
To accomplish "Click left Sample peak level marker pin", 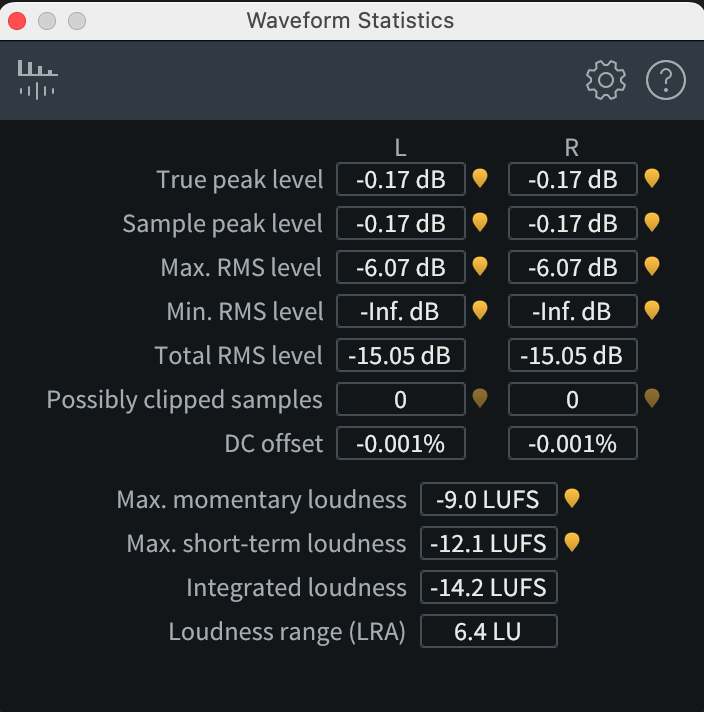I will coord(480,222).
